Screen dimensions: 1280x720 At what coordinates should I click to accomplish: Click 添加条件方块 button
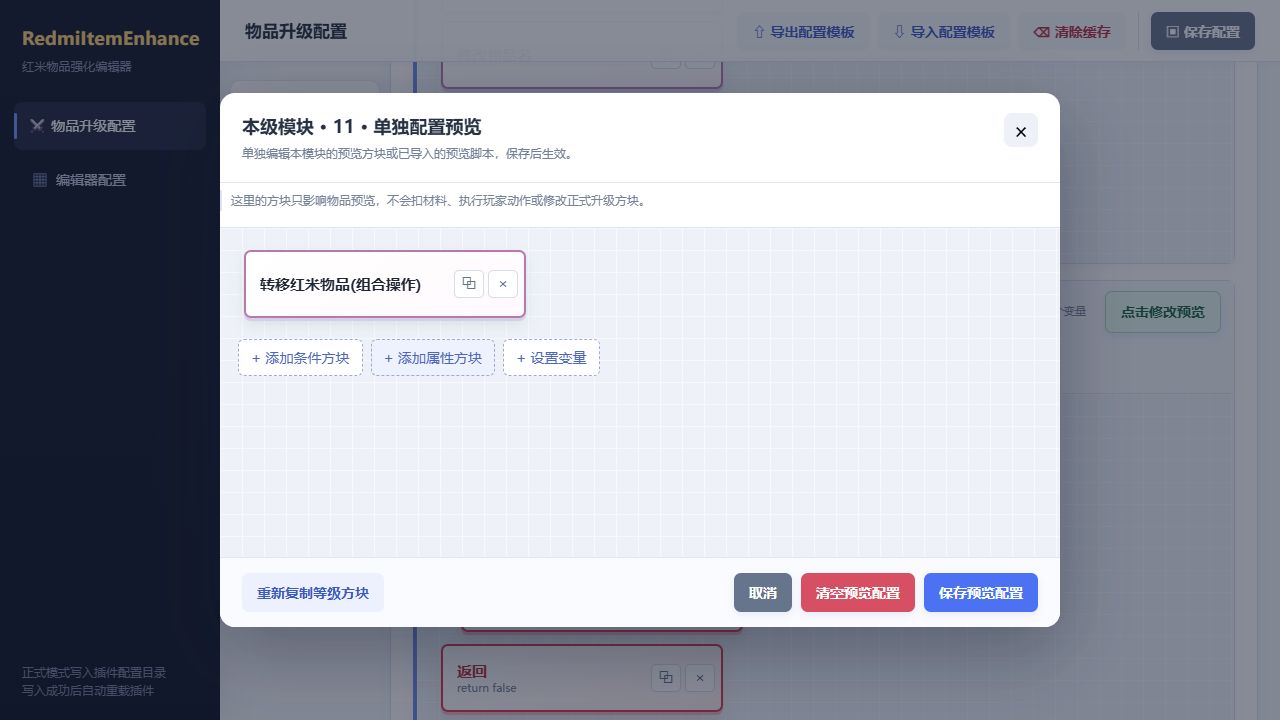tap(300, 358)
